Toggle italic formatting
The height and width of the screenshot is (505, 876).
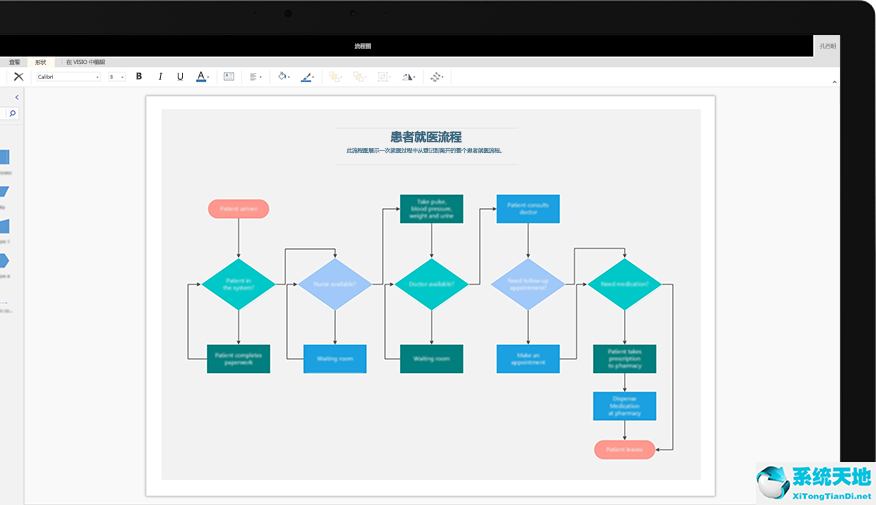(x=160, y=77)
